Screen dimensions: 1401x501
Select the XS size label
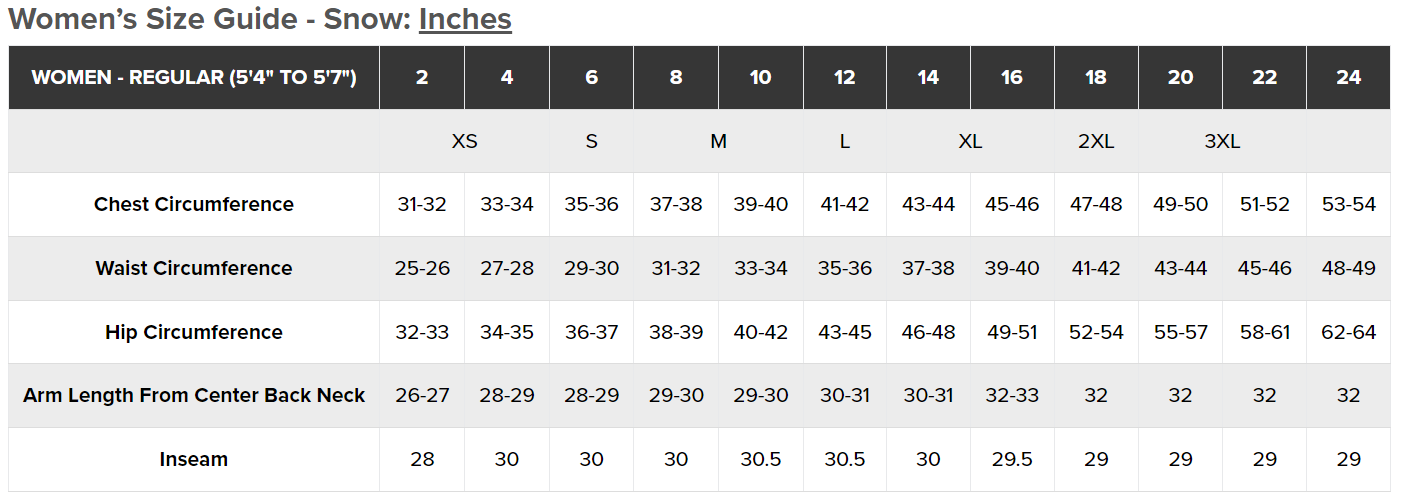tap(464, 141)
